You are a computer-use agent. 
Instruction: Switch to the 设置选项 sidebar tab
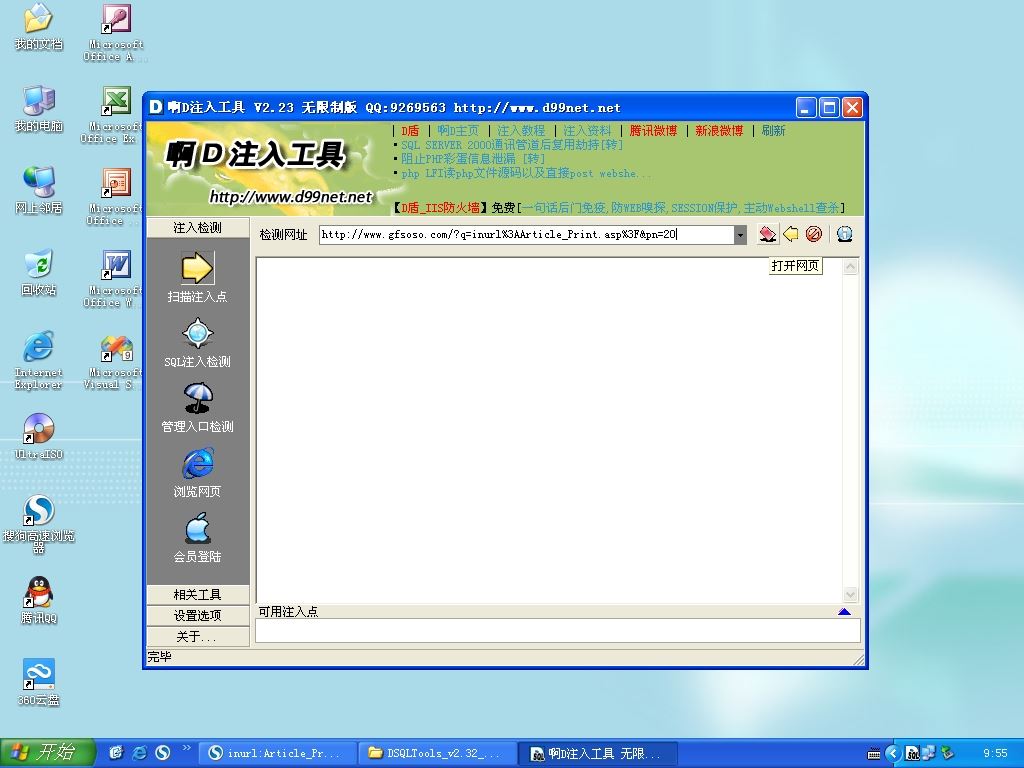pyautogui.click(x=197, y=615)
